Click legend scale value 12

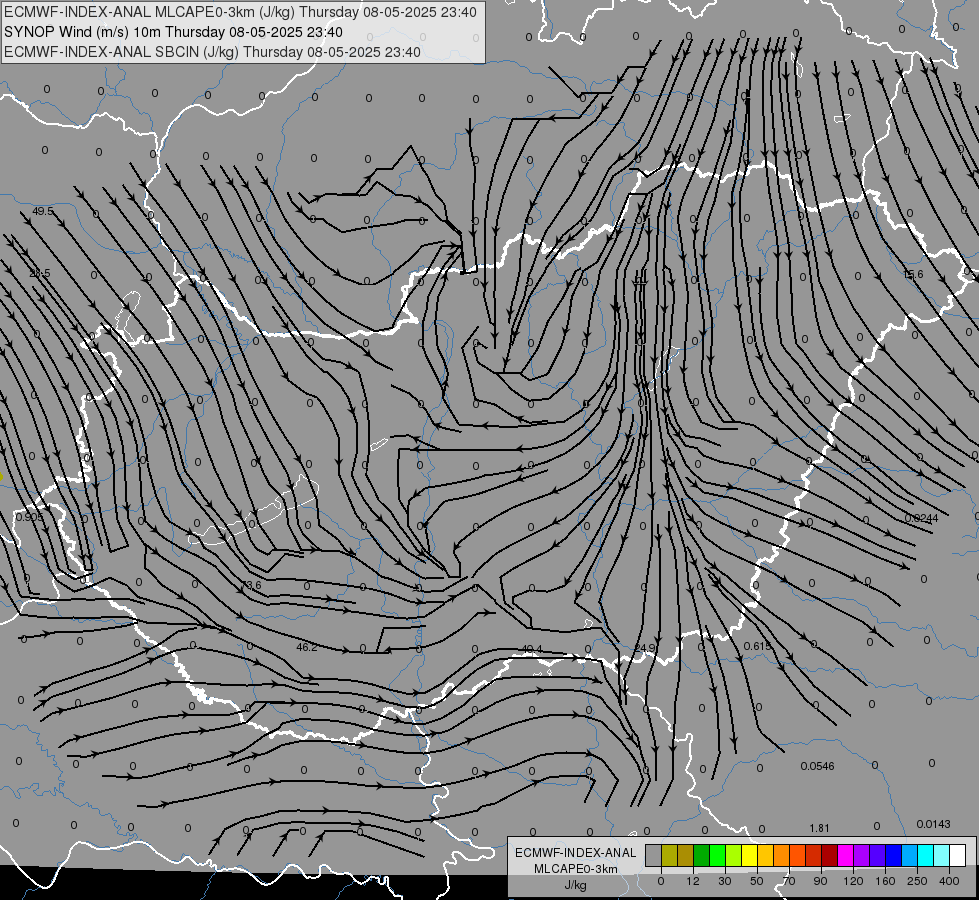click(693, 881)
